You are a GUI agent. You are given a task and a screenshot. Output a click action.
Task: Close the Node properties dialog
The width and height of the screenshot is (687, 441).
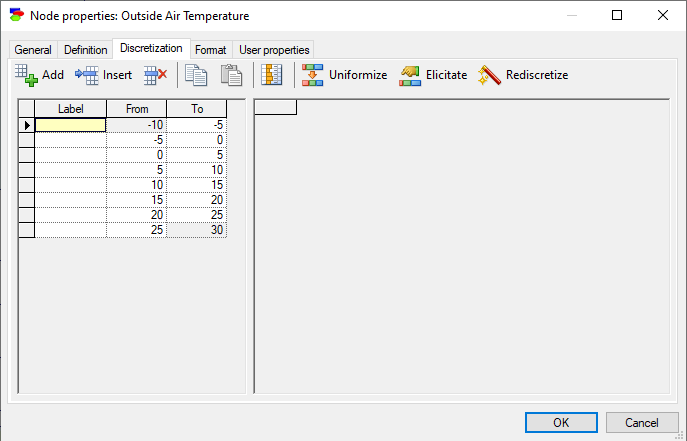point(663,15)
